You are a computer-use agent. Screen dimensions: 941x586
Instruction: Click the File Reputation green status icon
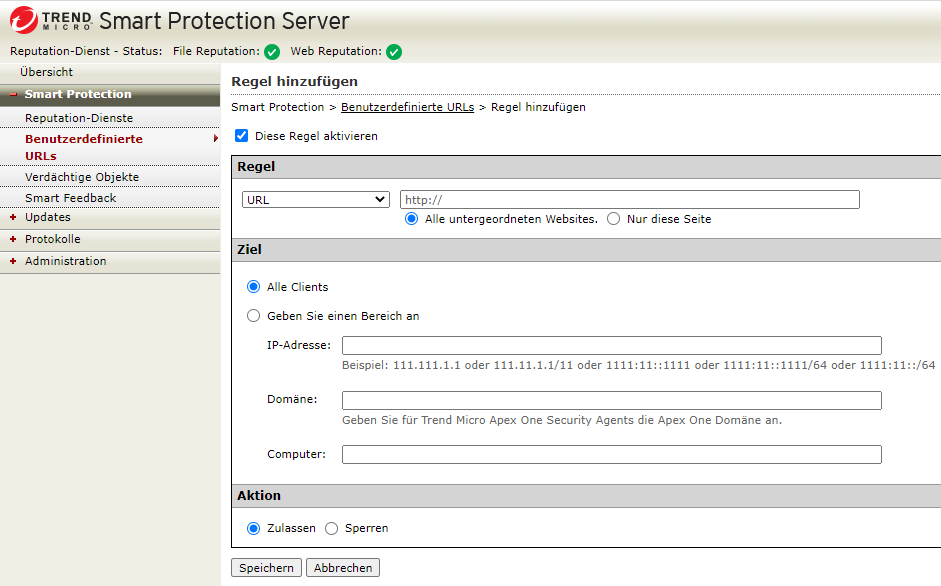point(272,52)
